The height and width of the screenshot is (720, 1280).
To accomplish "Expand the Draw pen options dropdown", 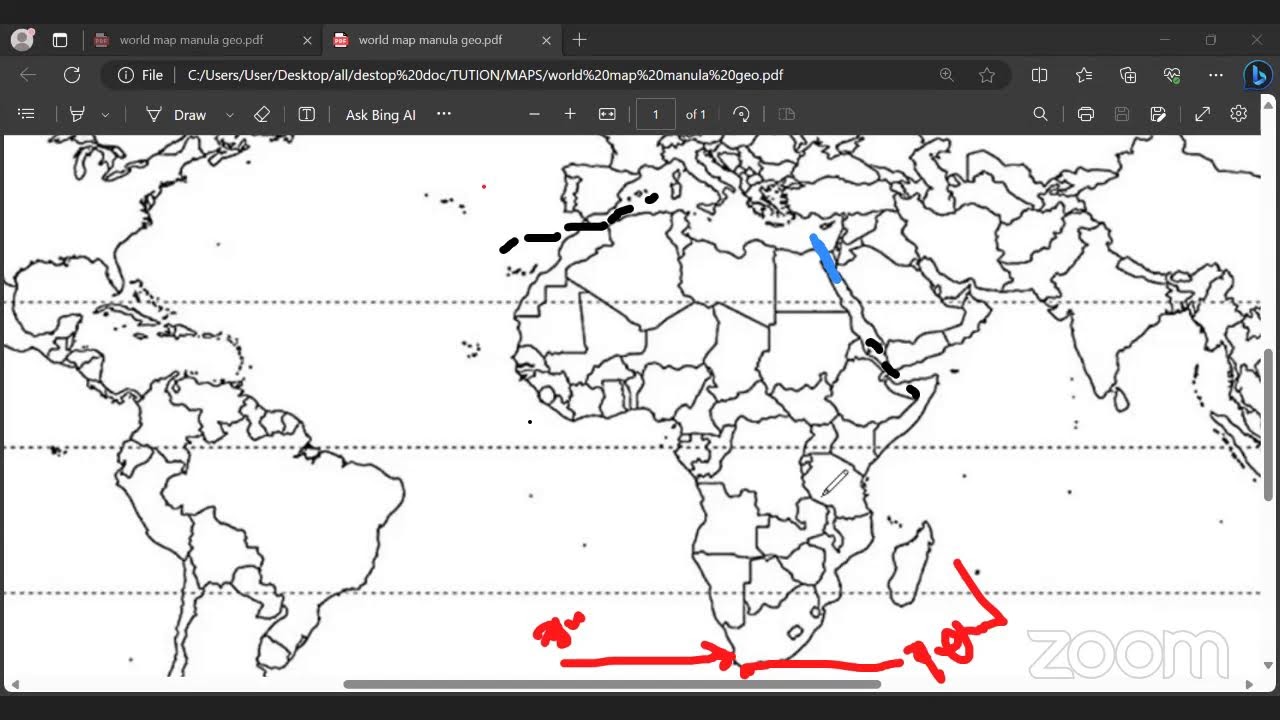I will pos(229,115).
